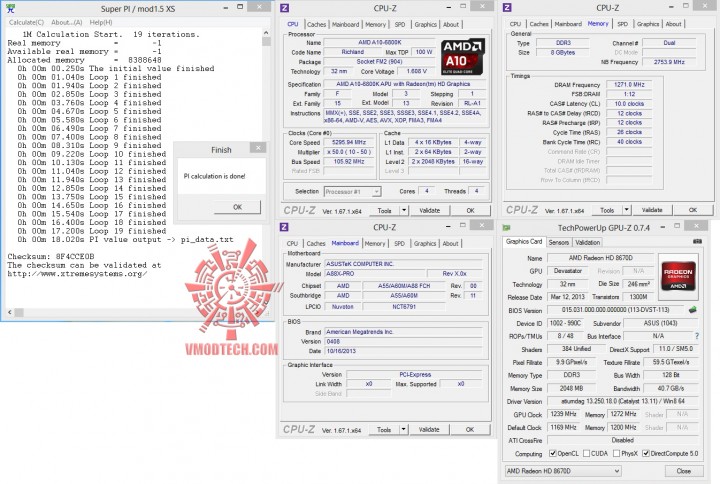
Task: Open the AMD Radeon HD 8670D card dropdown
Action: click(563, 471)
